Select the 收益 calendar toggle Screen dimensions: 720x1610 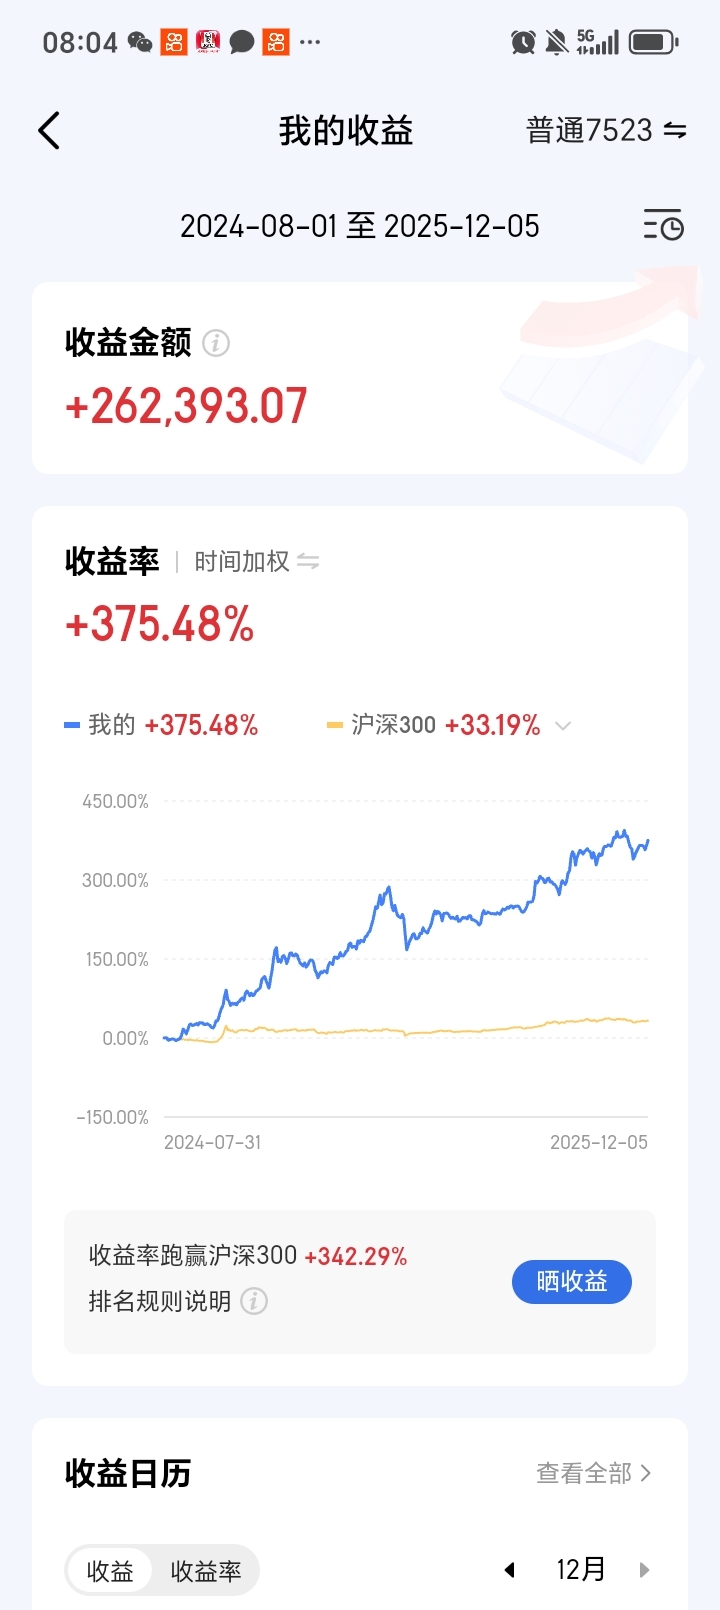(110, 1571)
